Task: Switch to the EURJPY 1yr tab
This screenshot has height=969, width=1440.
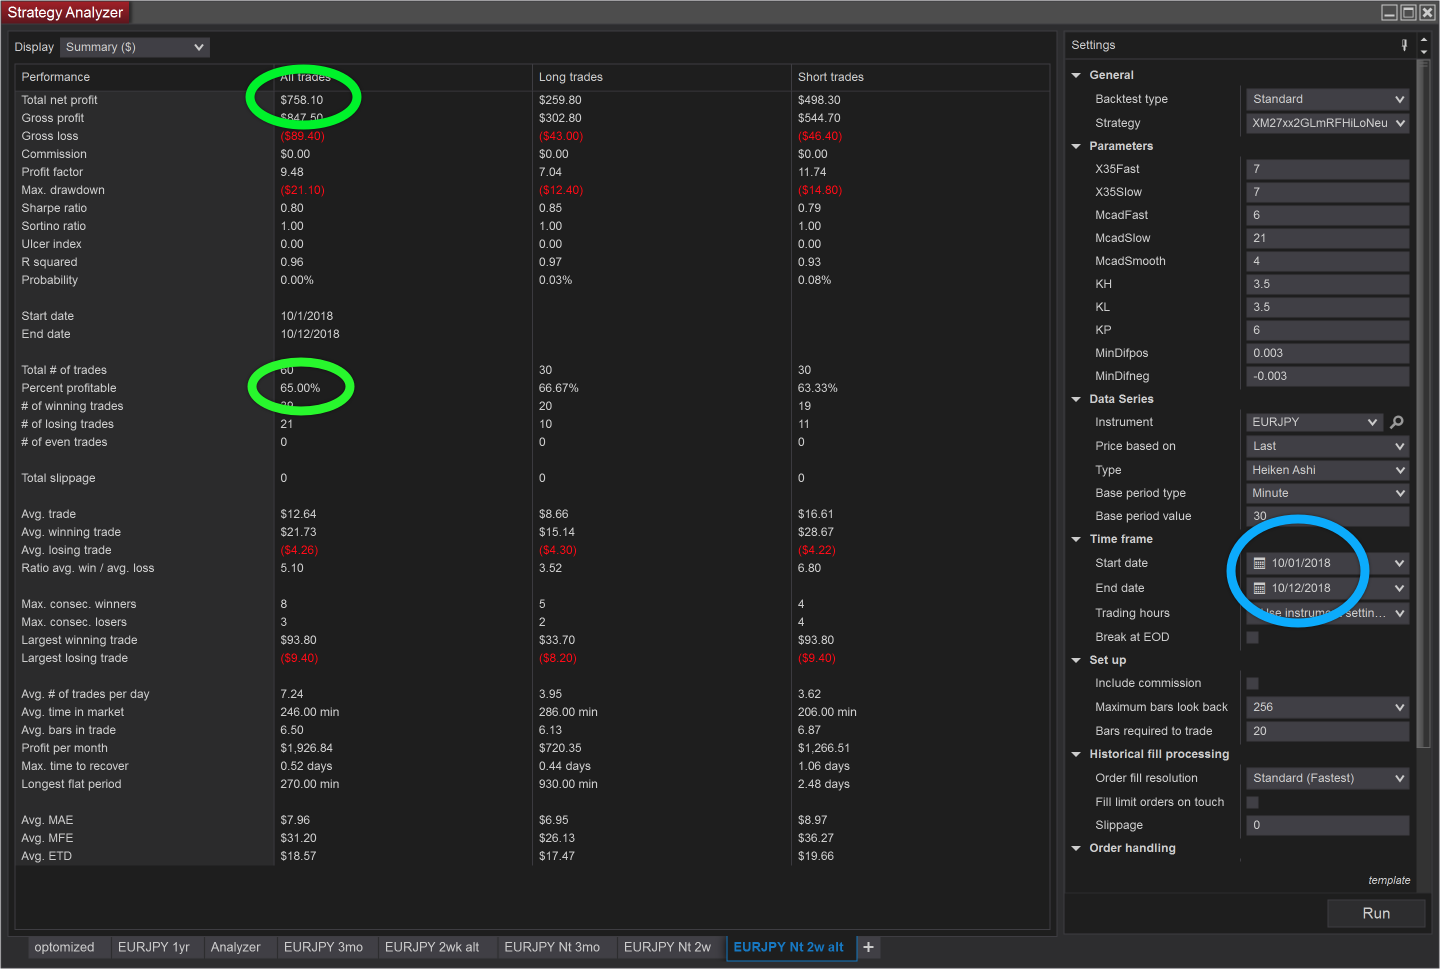Action: coord(154,947)
